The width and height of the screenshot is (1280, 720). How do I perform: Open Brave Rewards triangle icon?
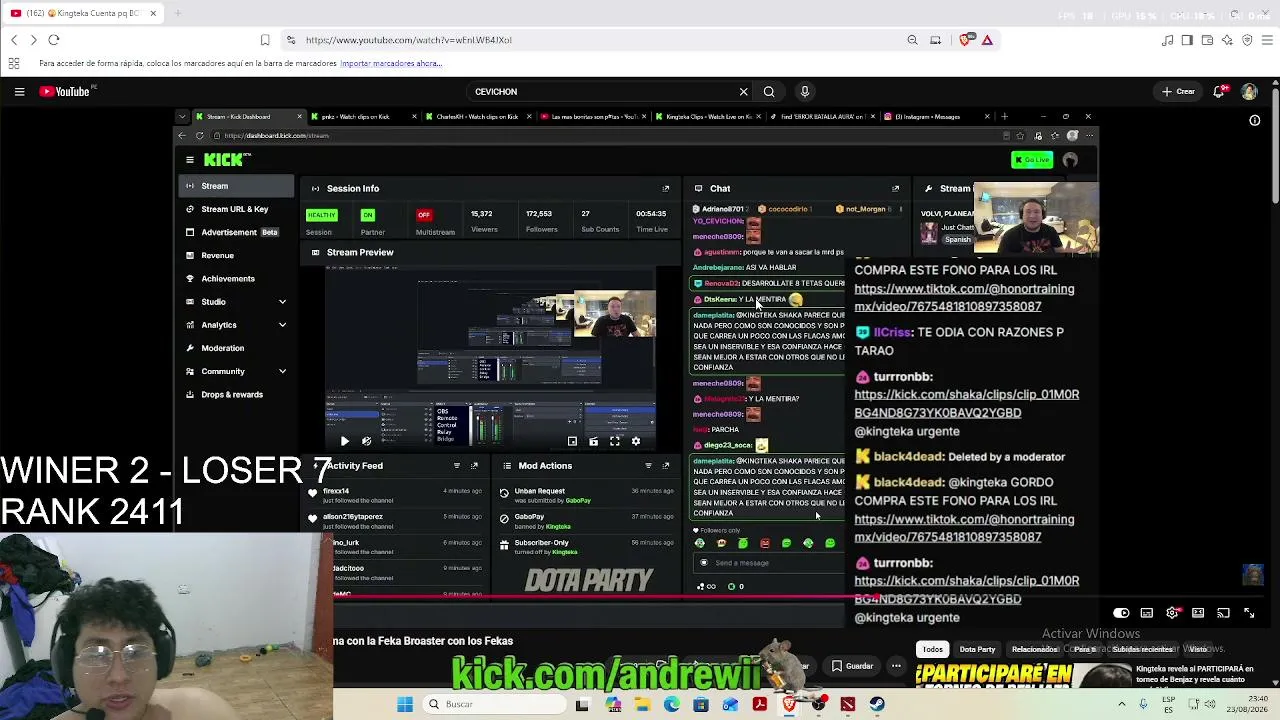tap(987, 40)
